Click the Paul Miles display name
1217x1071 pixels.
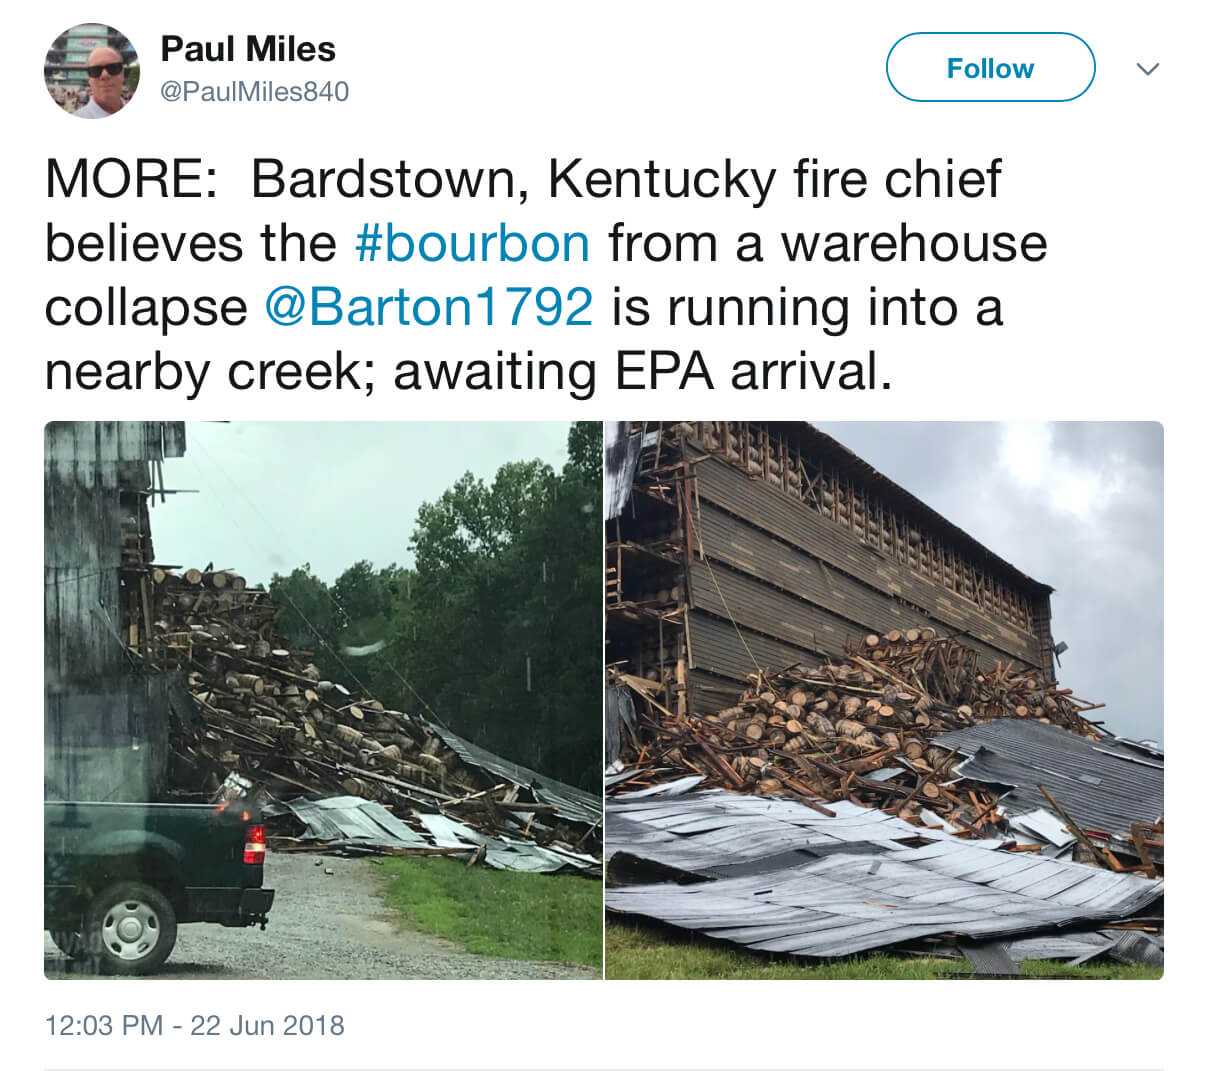click(x=248, y=49)
